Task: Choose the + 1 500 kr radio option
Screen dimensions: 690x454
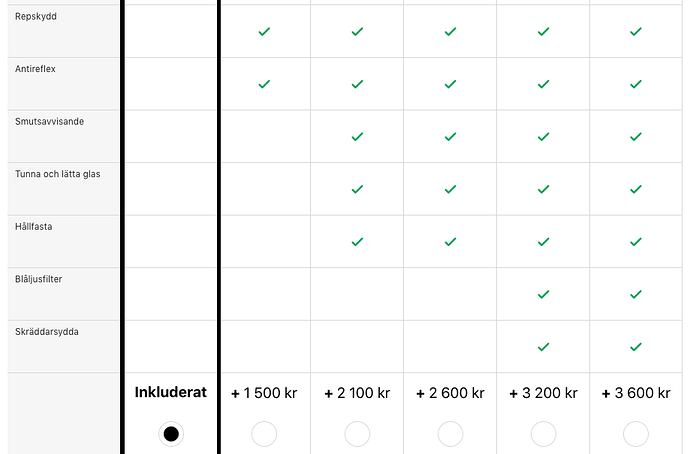Action: pos(264,433)
